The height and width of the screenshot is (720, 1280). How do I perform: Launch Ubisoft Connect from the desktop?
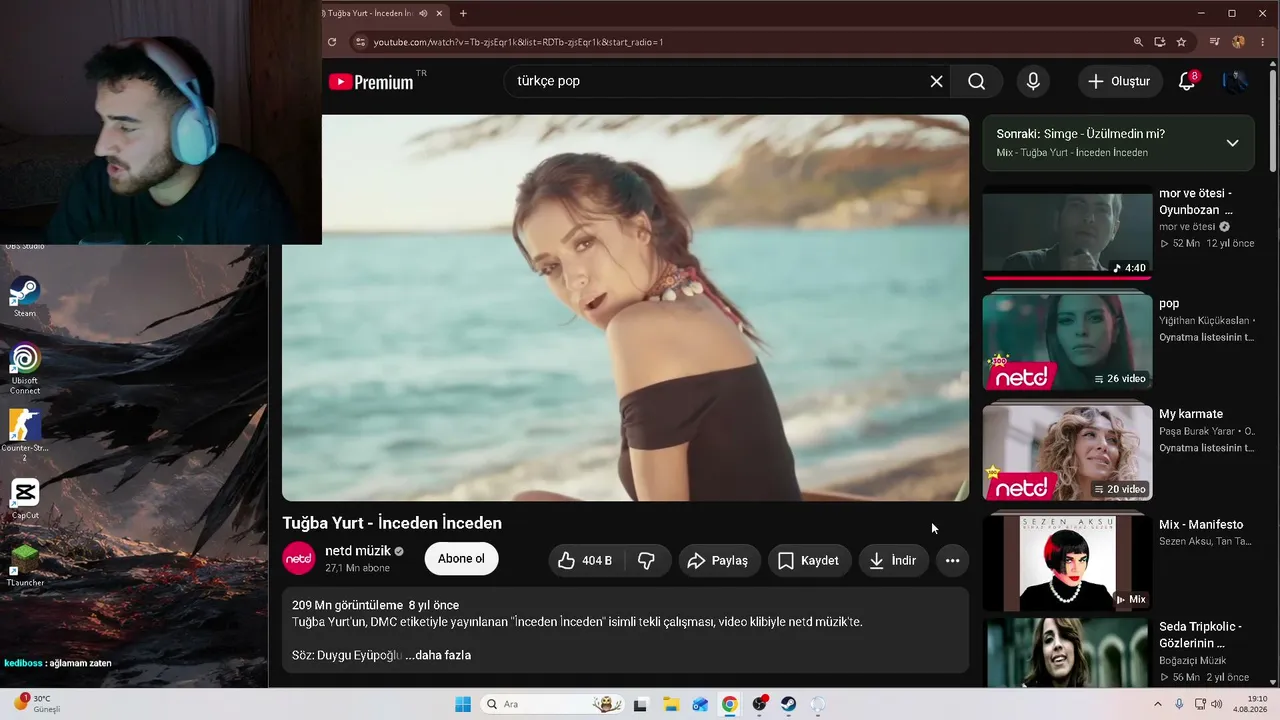pyautogui.click(x=25, y=369)
